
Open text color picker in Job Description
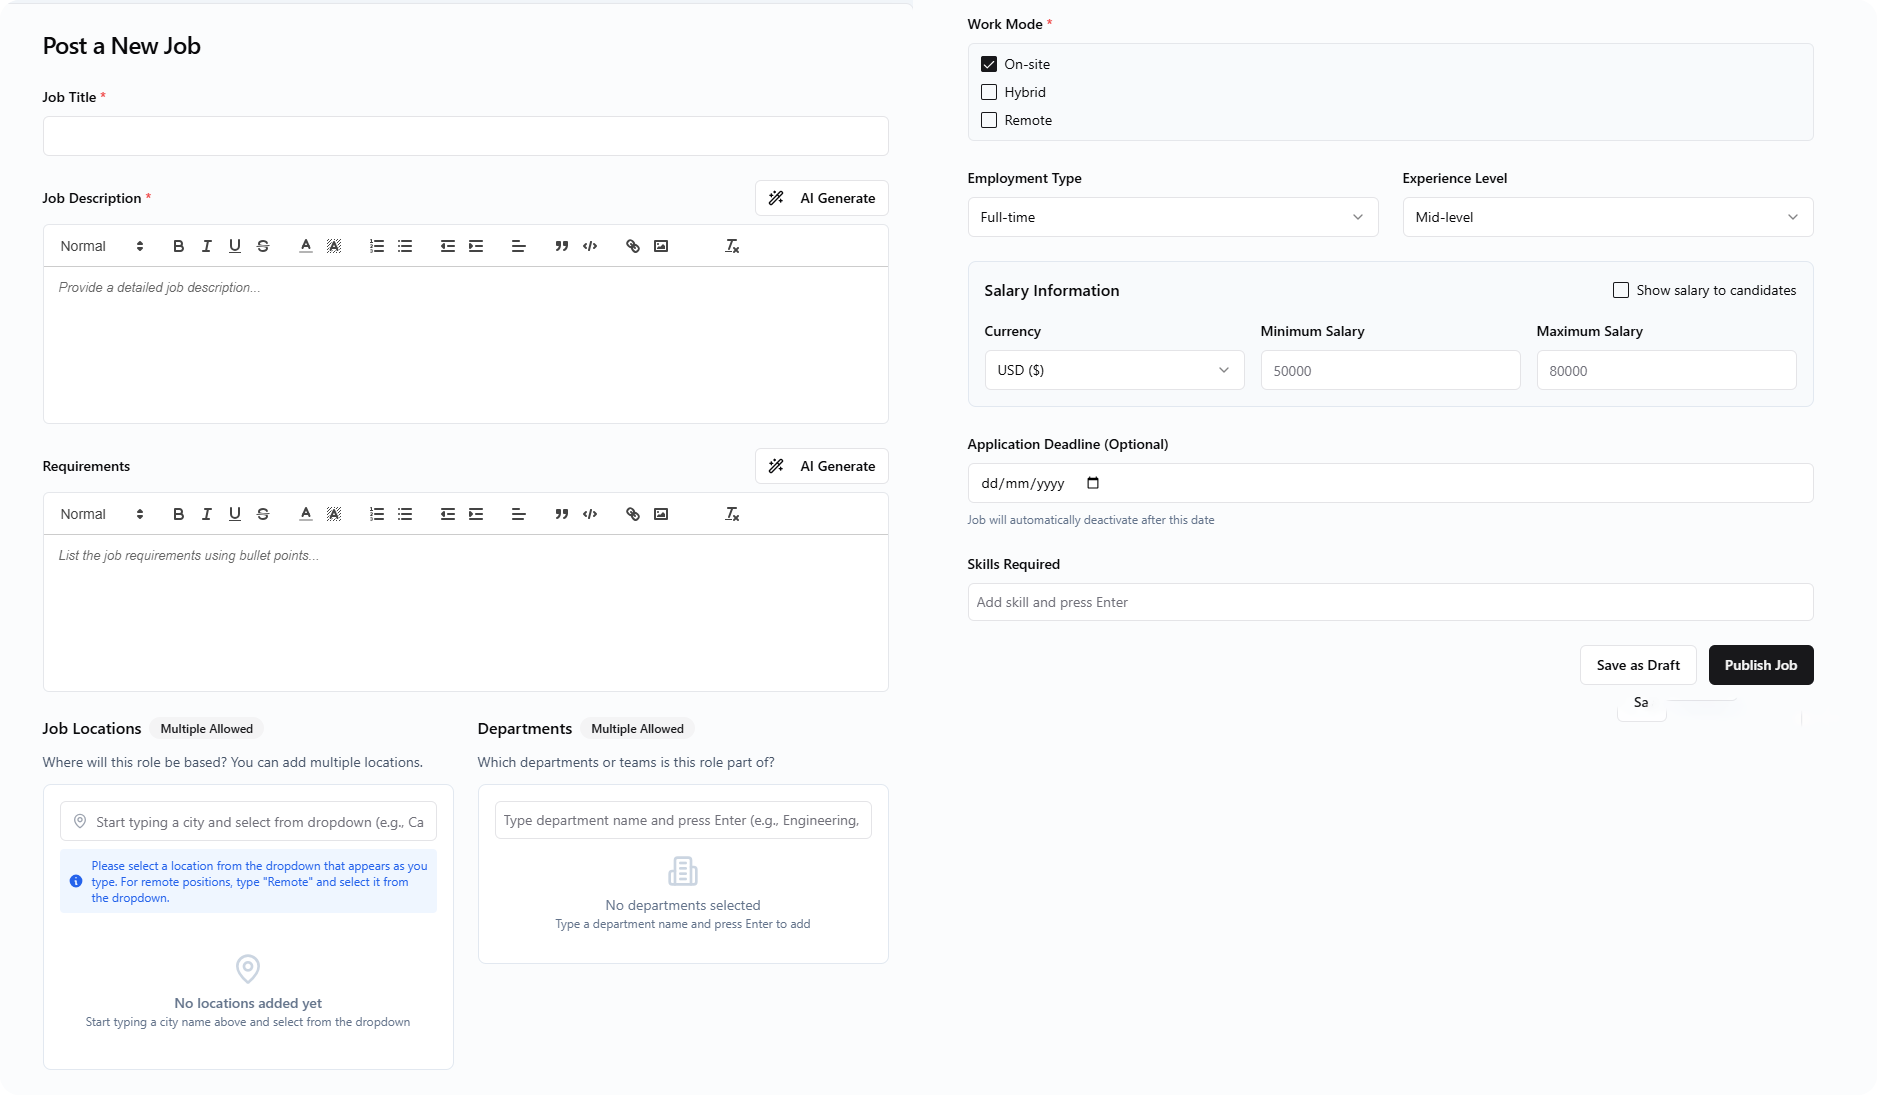(306, 246)
